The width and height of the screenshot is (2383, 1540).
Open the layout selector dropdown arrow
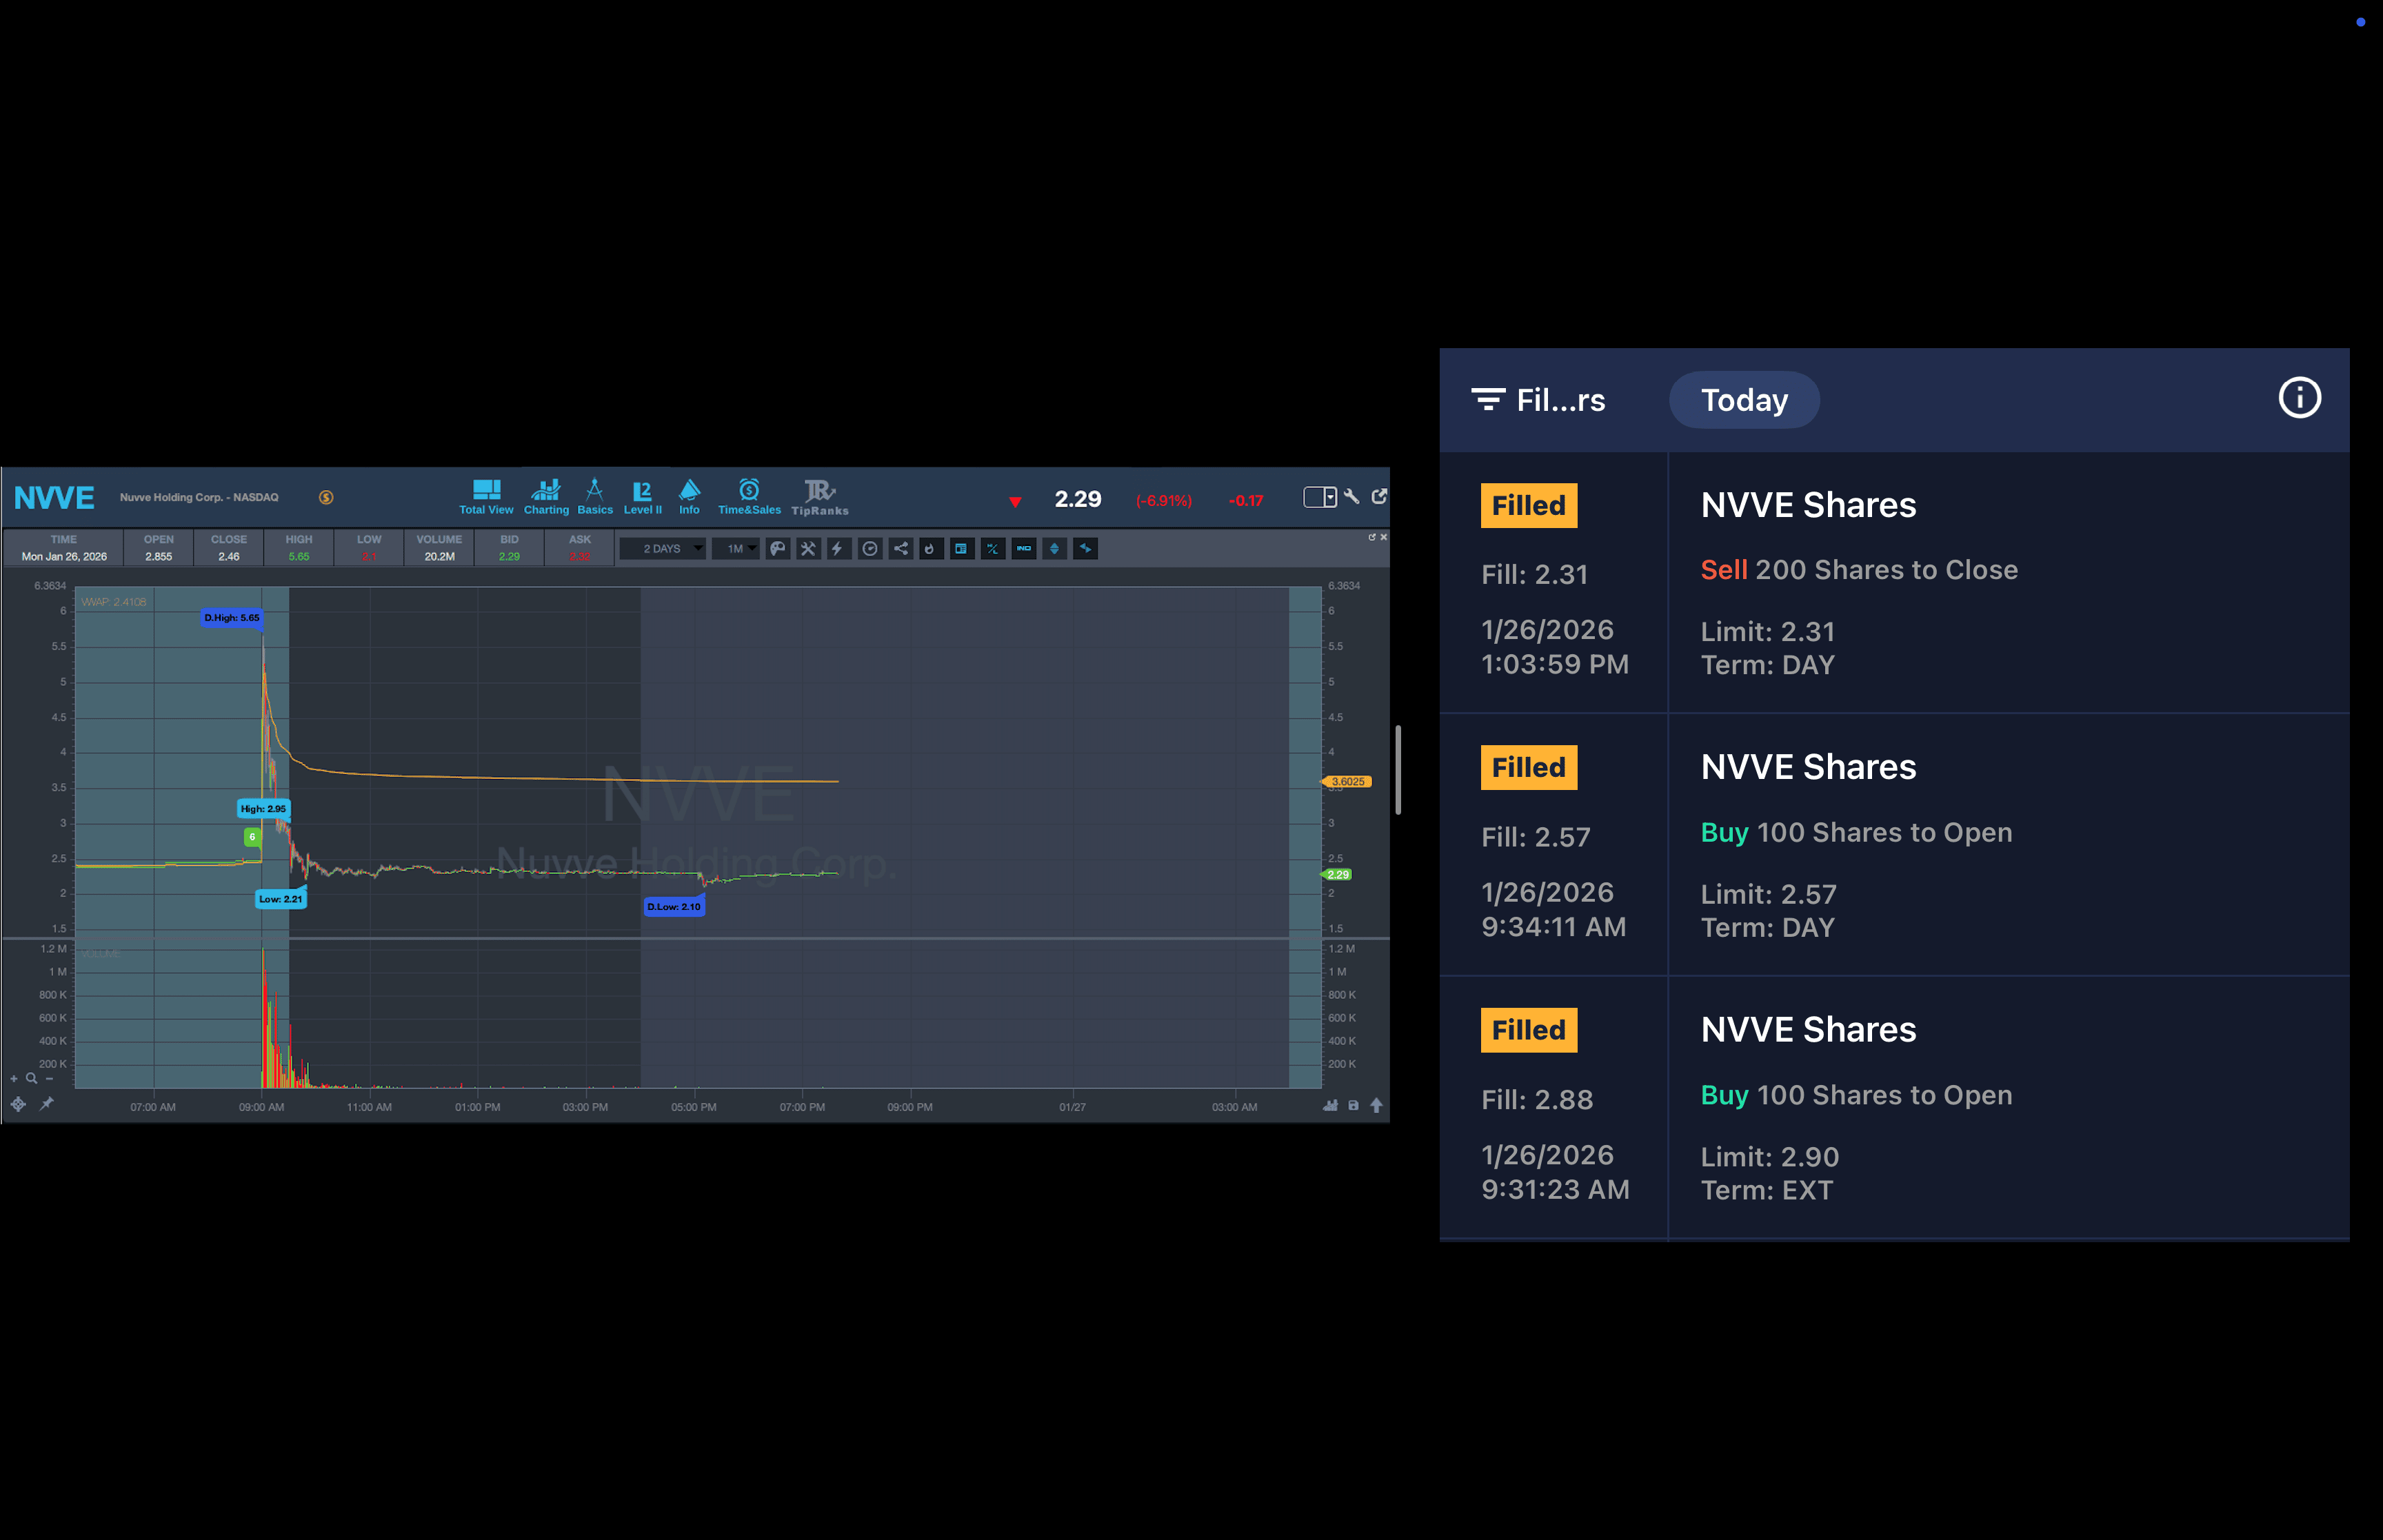tap(1330, 497)
